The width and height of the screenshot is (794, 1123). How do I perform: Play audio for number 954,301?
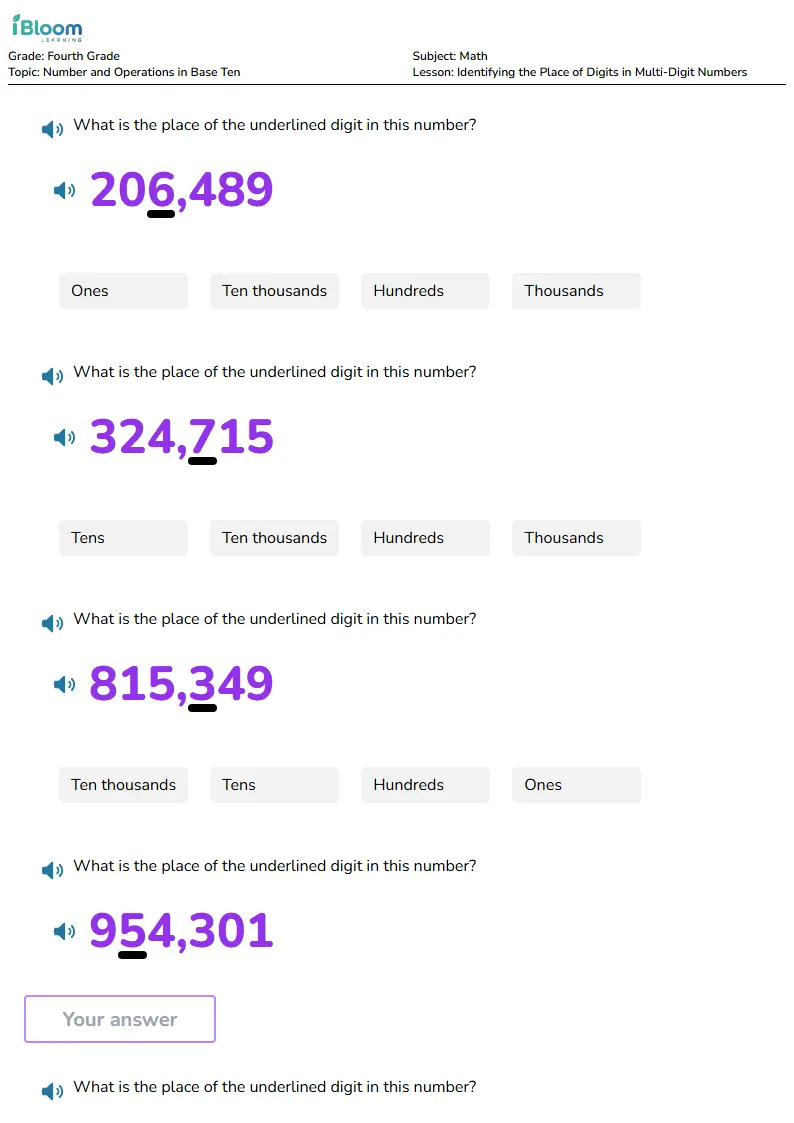coord(64,931)
